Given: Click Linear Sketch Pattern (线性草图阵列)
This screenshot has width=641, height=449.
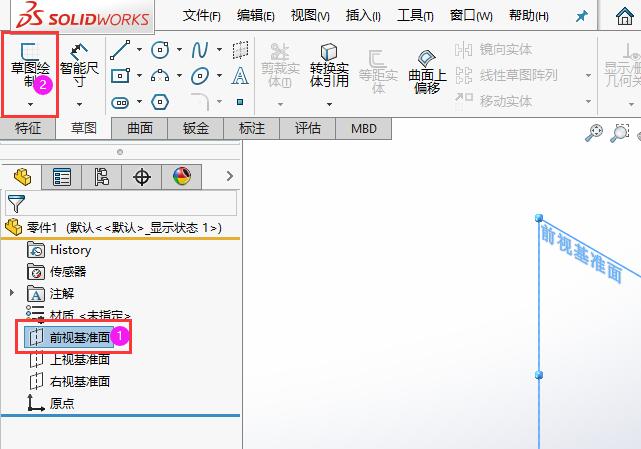Looking at the screenshot, I should point(506,75).
